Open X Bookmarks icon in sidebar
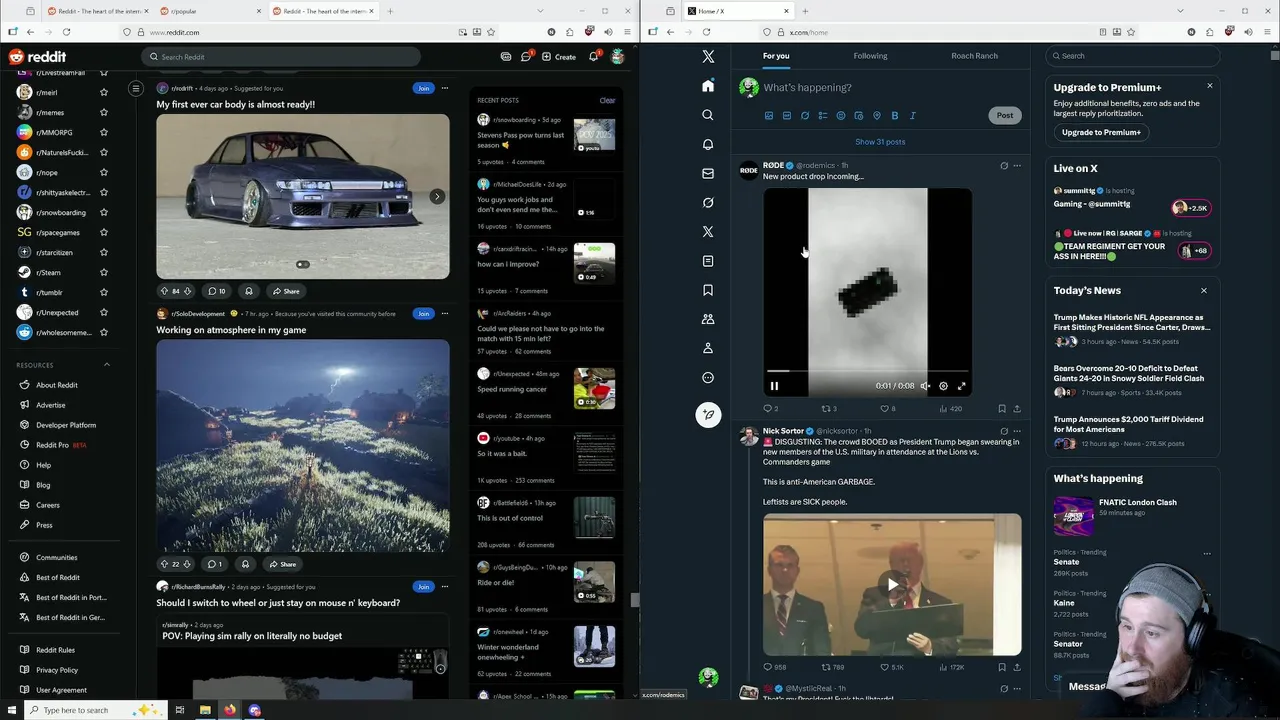This screenshot has width=1280, height=720. click(x=708, y=290)
